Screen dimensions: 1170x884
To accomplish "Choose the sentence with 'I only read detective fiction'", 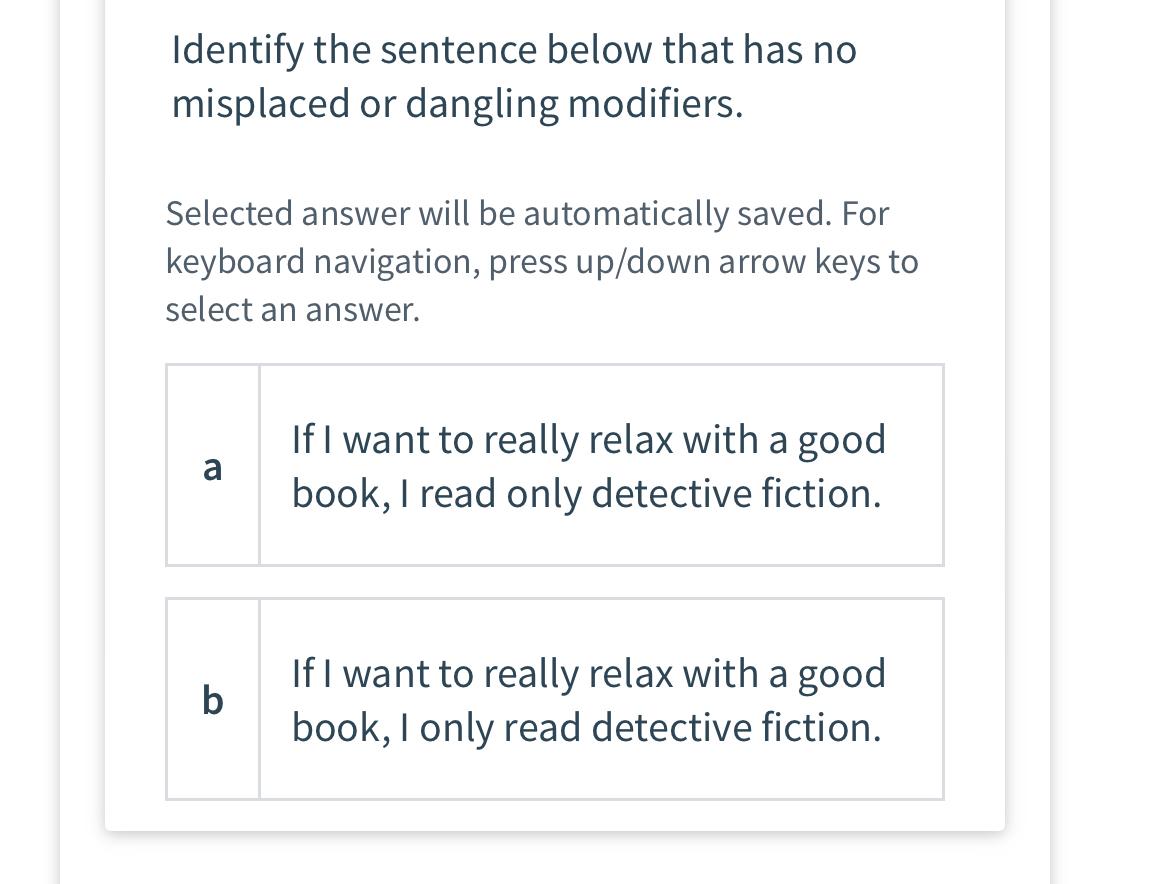I will click(x=586, y=699).
